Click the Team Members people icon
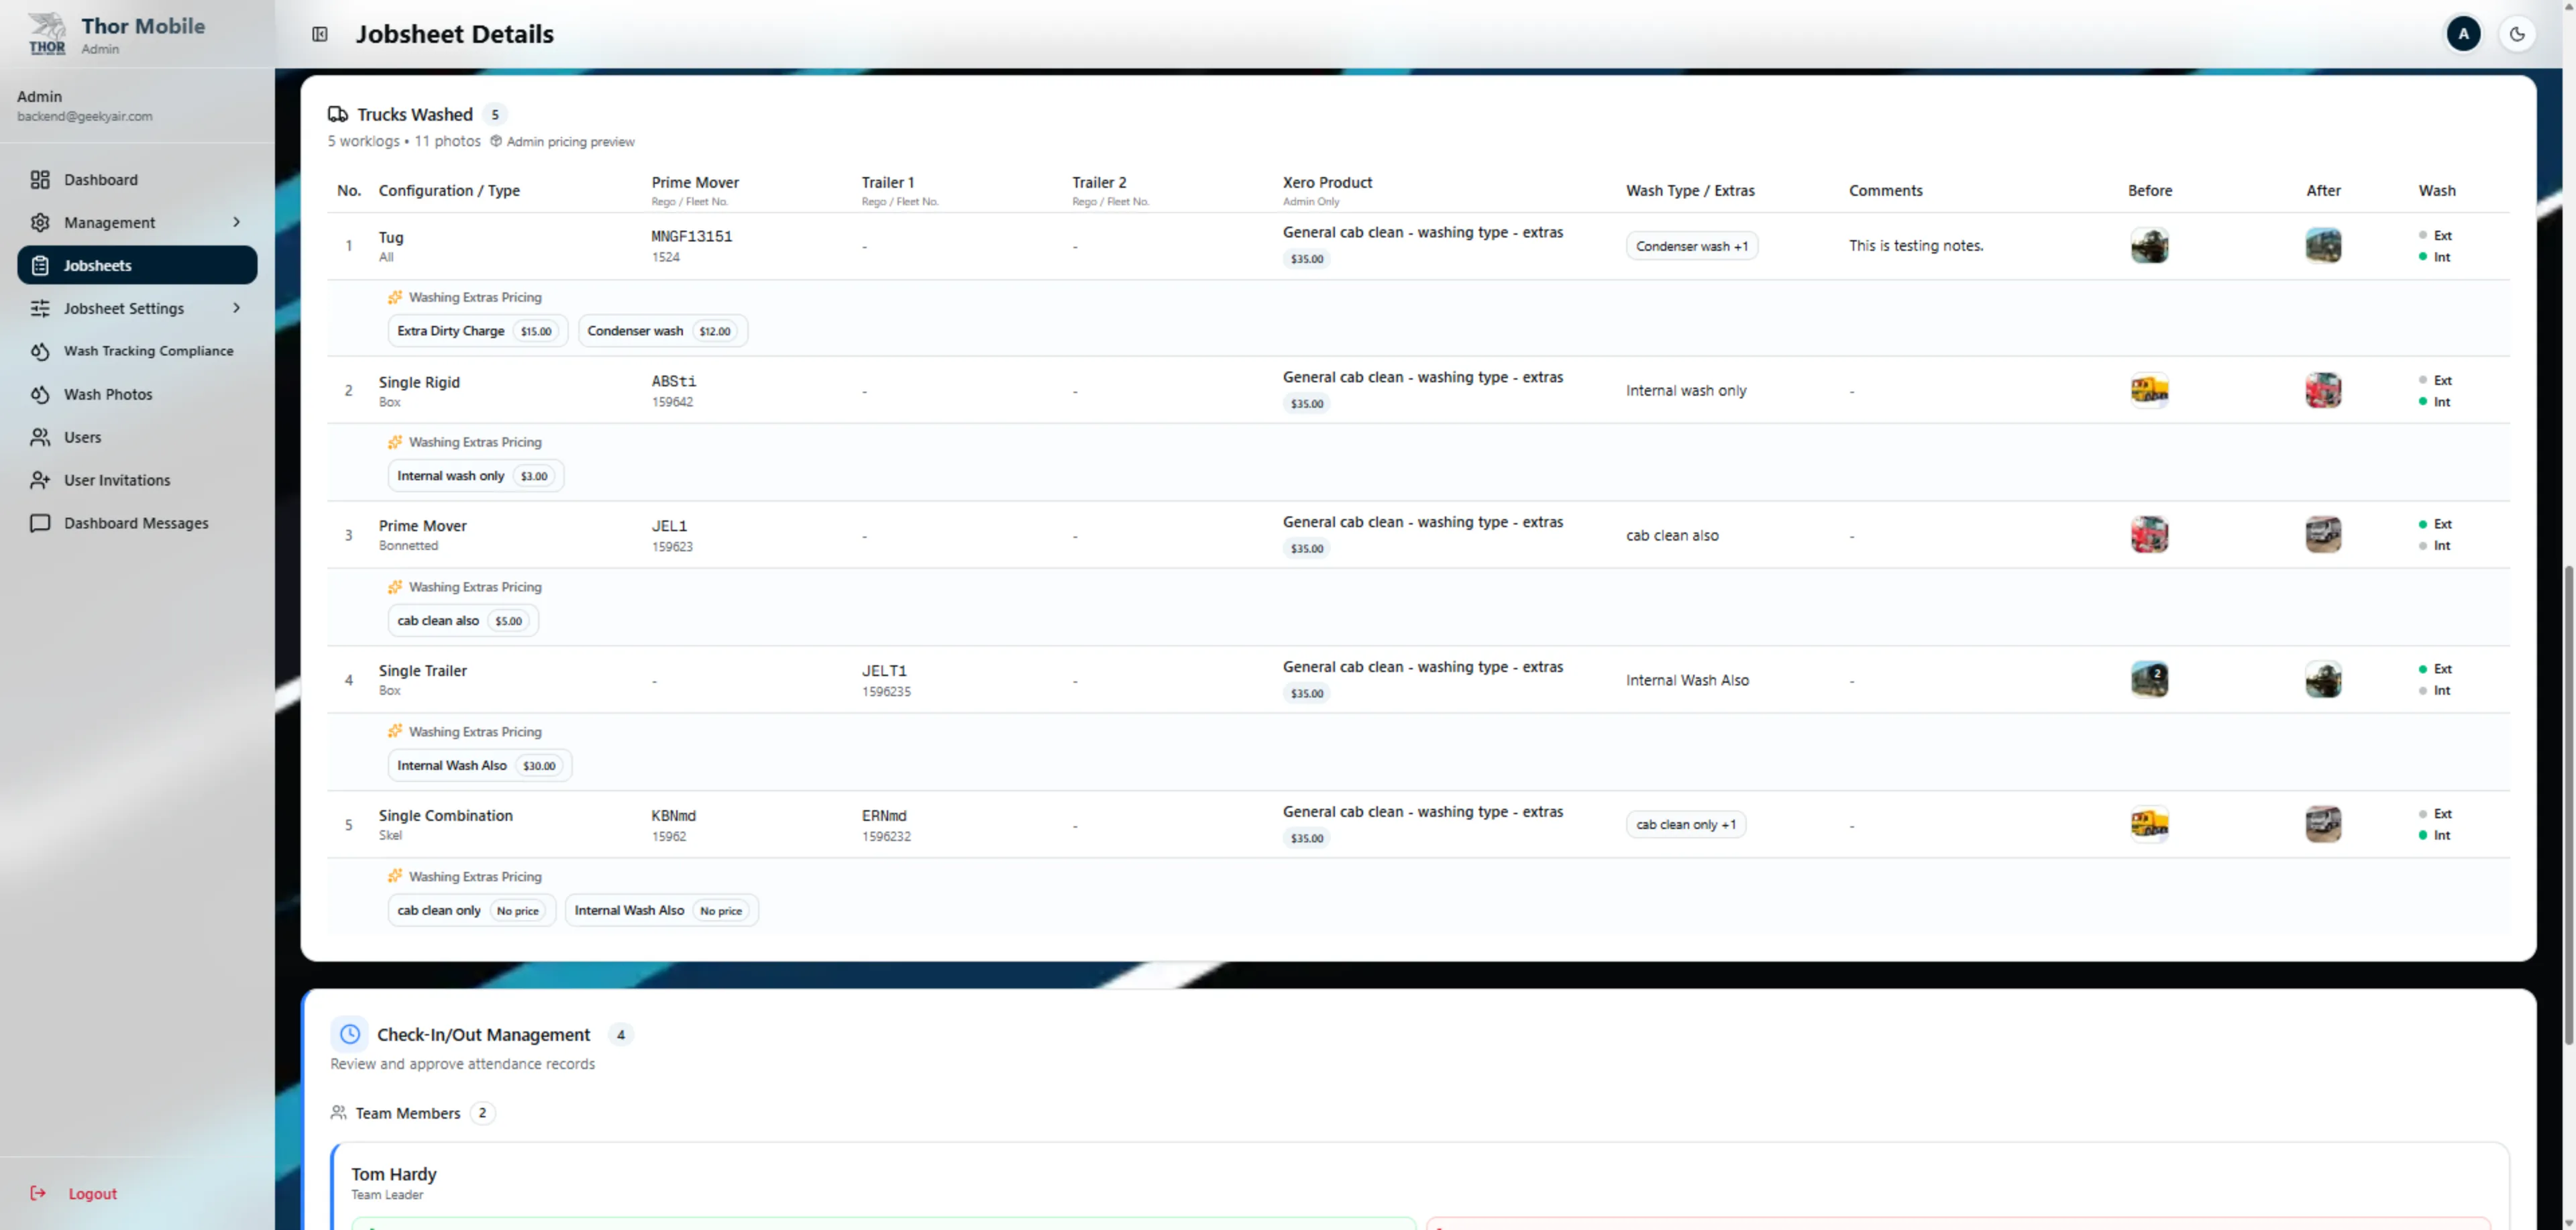The height and width of the screenshot is (1230, 2576). [339, 1113]
